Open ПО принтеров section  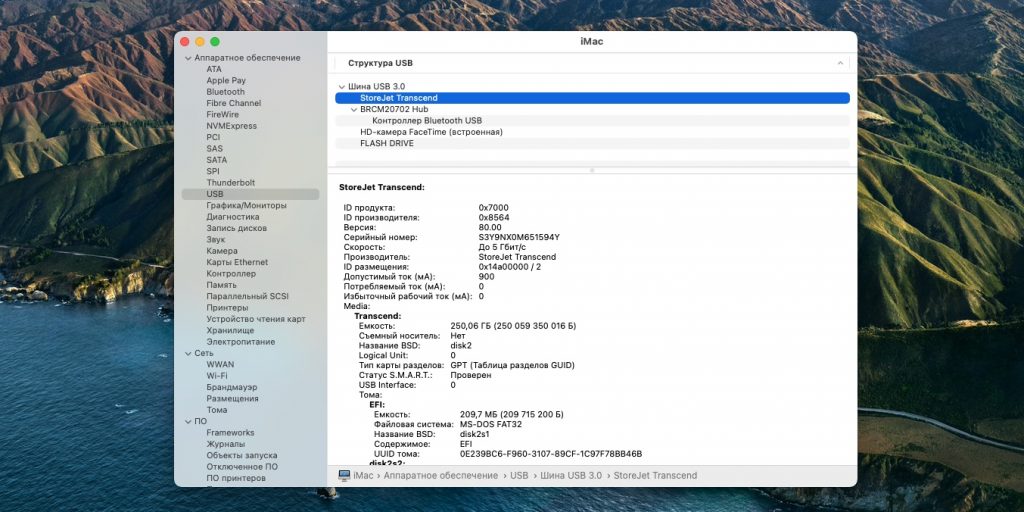click(x=236, y=479)
